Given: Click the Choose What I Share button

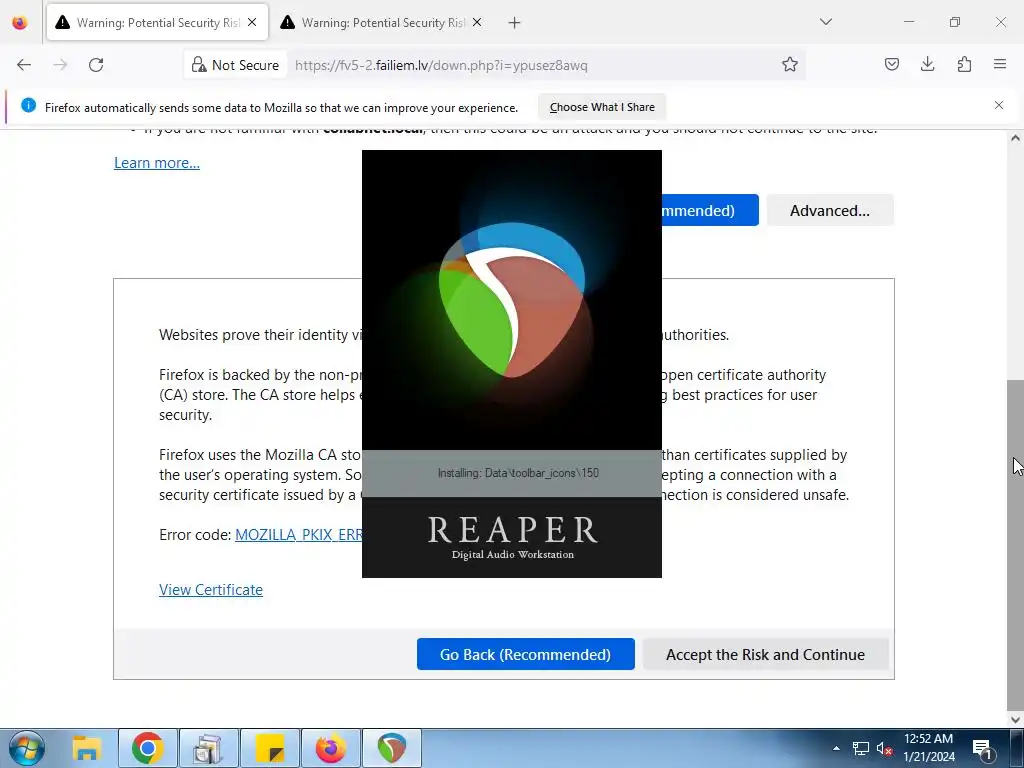Looking at the screenshot, I should (x=601, y=107).
